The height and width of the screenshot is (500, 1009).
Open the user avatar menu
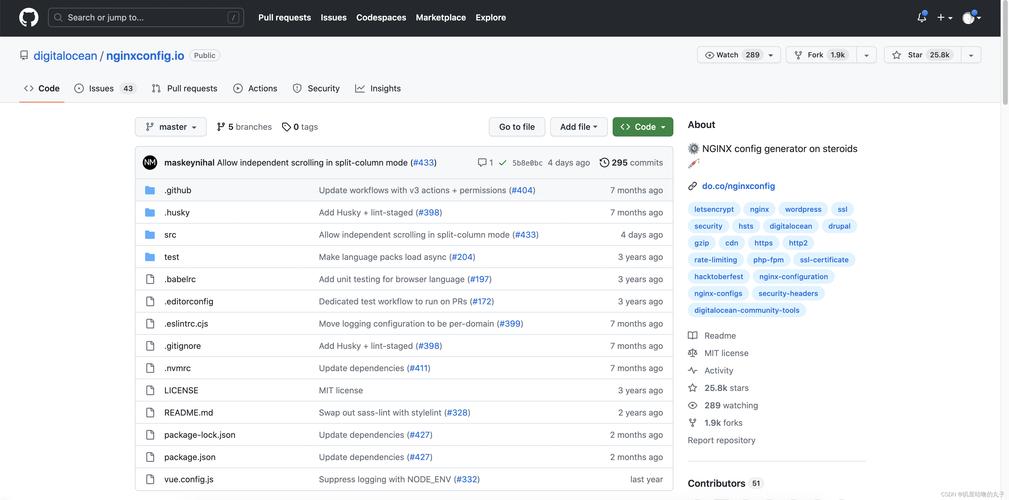click(x=971, y=17)
